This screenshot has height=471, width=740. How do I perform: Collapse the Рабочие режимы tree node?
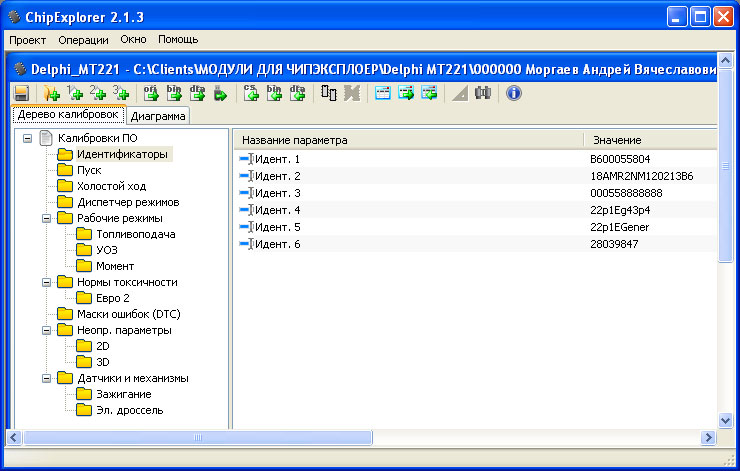[x=46, y=218]
